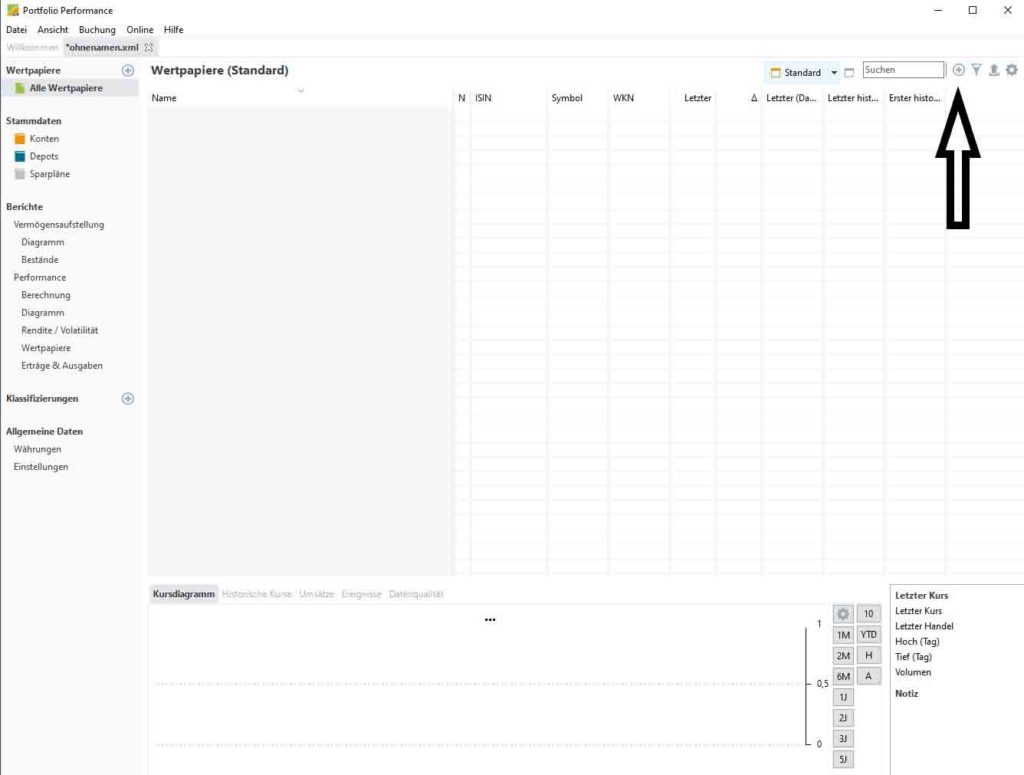Viewport: 1024px width, 775px height.
Task: Sort by the Name column header
Action: [x=164, y=98]
